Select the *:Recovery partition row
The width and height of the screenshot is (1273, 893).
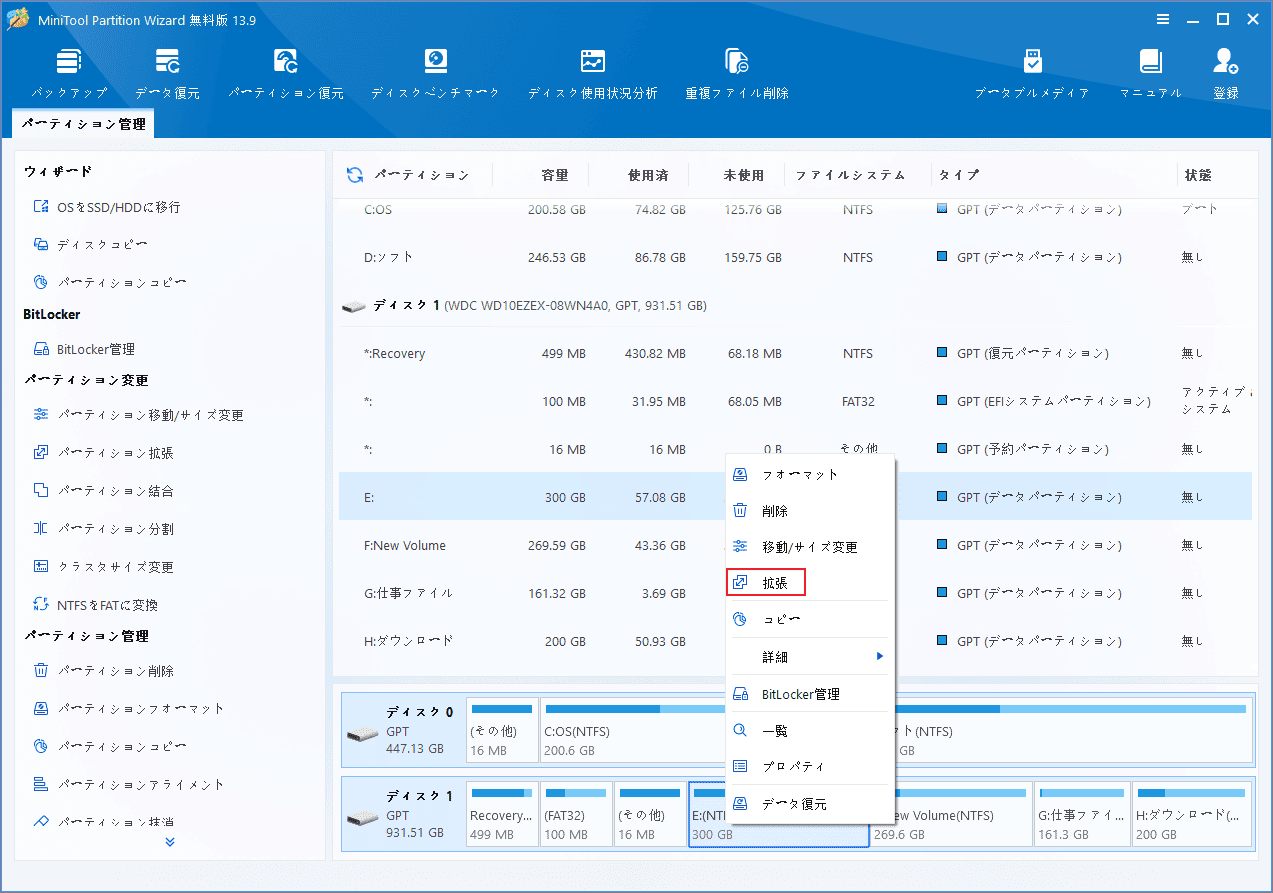click(795, 353)
